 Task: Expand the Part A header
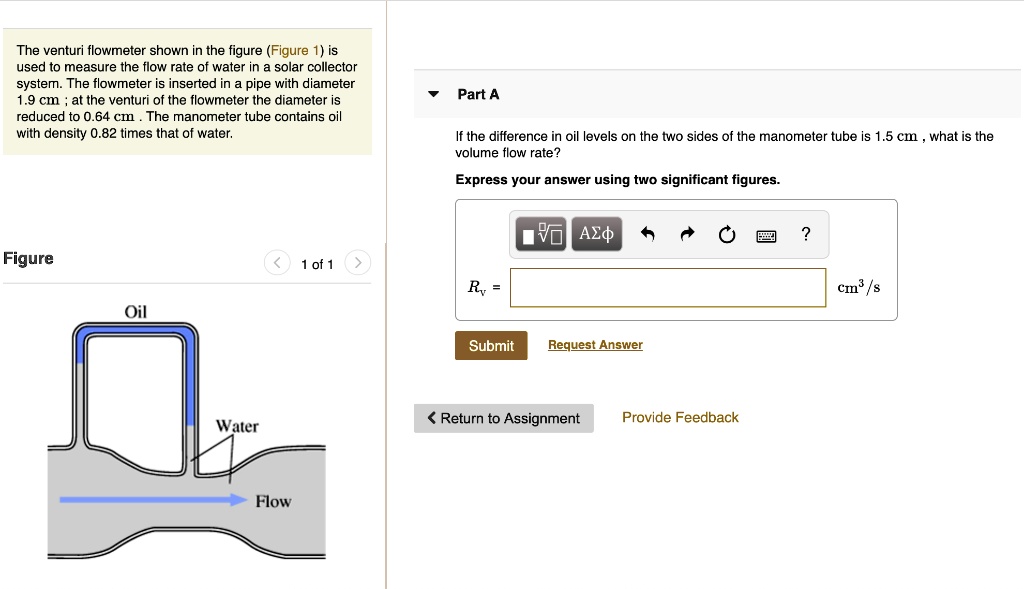click(480, 93)
